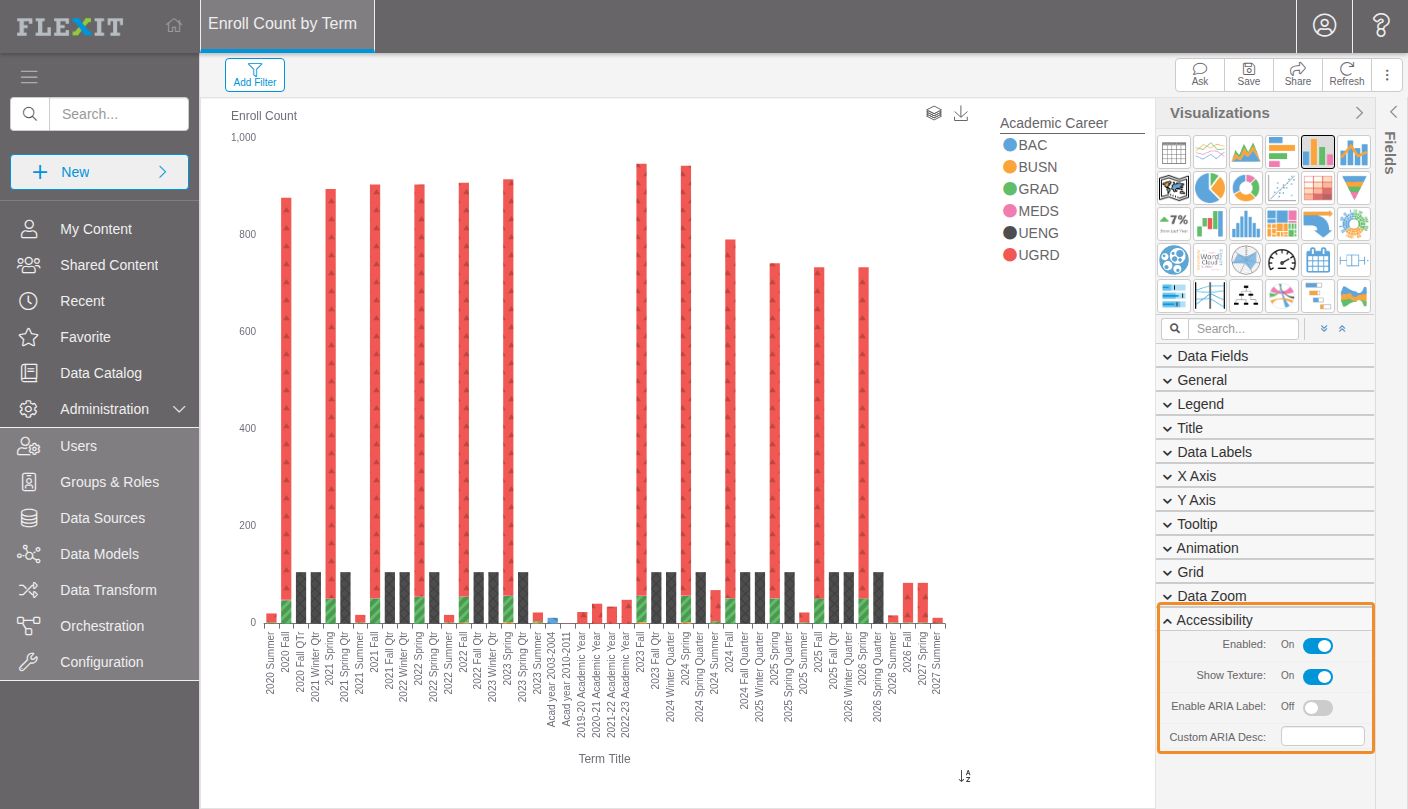
Task: Turn on Enable ARIA Label switch
Action: tap(1318, 707)
